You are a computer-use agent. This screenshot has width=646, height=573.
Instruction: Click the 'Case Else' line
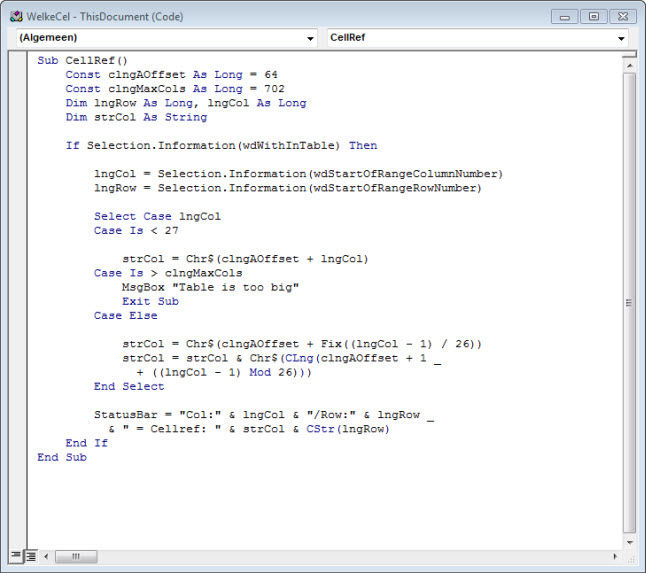[x=126, y=316]
